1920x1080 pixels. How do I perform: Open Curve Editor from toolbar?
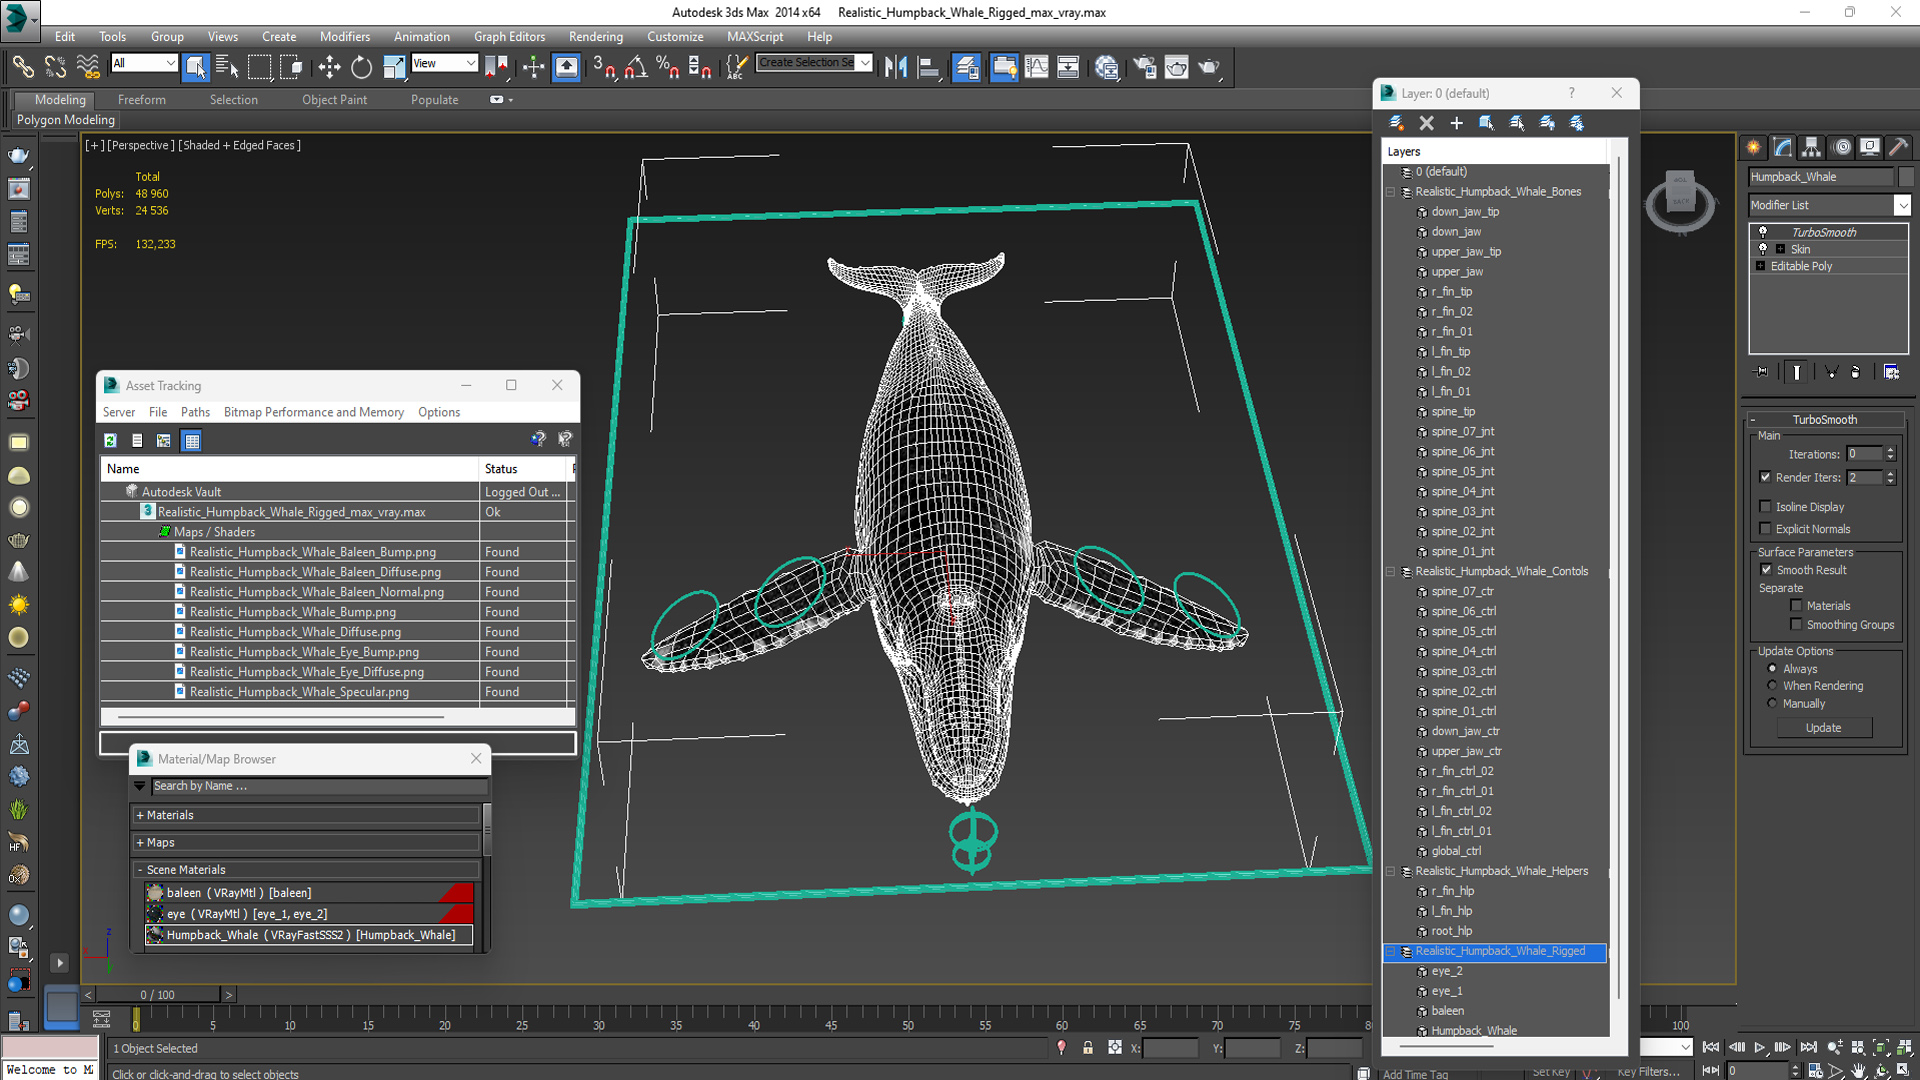tap(1037, 67)
